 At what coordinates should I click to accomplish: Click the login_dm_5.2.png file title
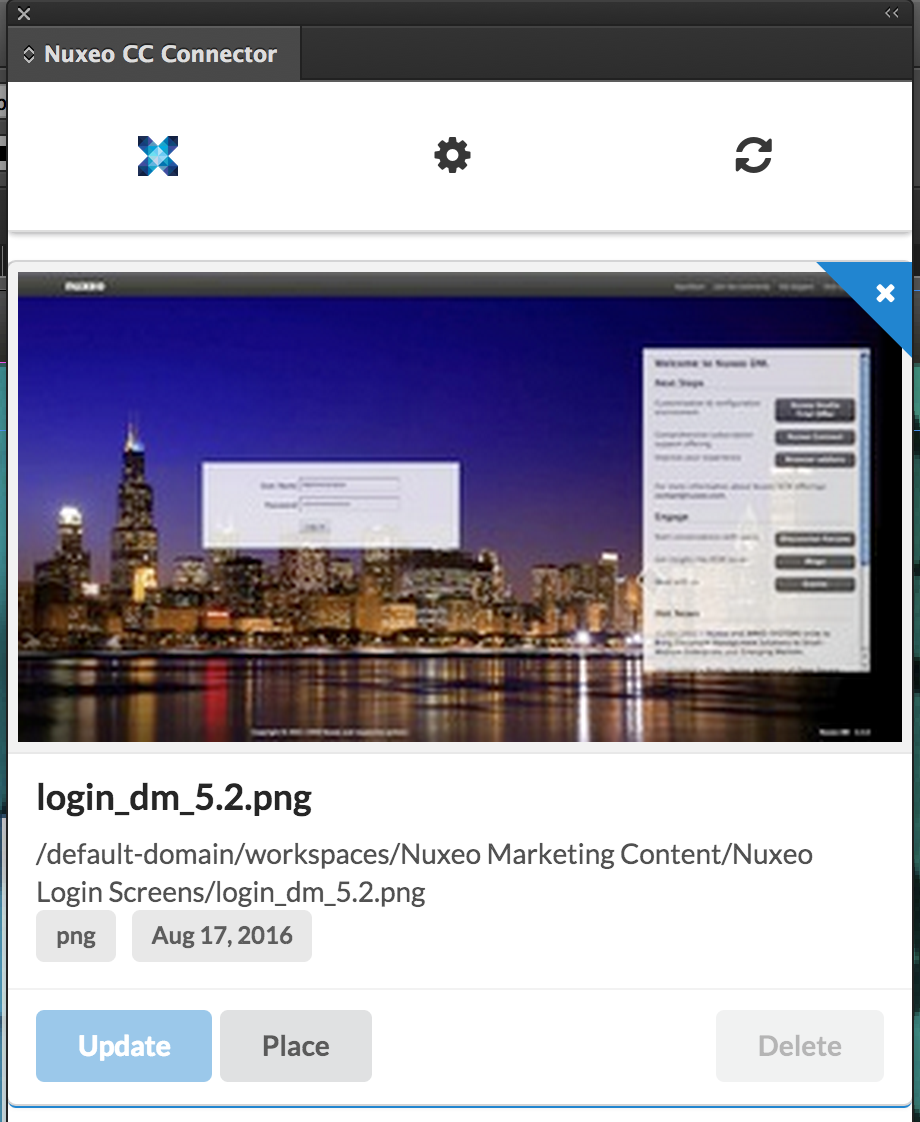(174, 797)
